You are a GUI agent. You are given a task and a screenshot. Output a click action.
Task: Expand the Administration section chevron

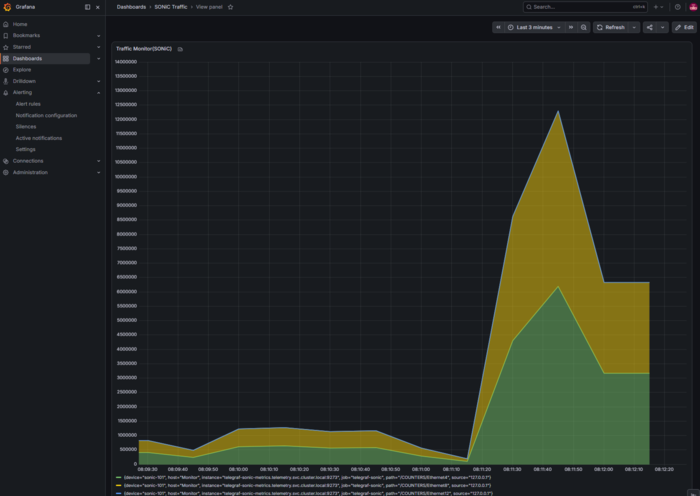99,172
